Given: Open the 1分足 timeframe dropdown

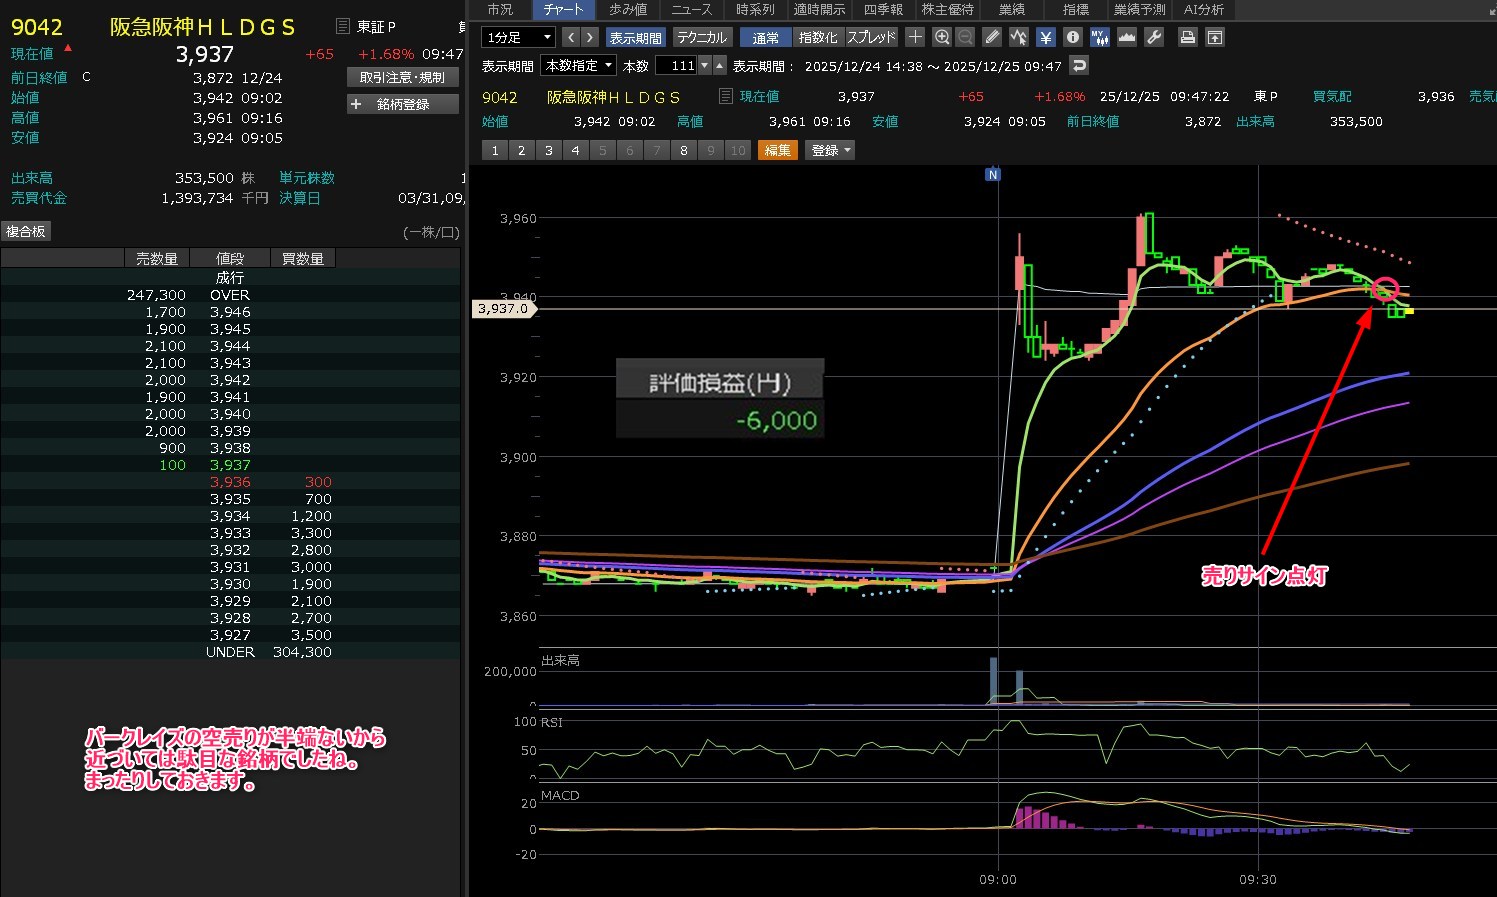Looking at the screenshot, I should pos(518,38).
